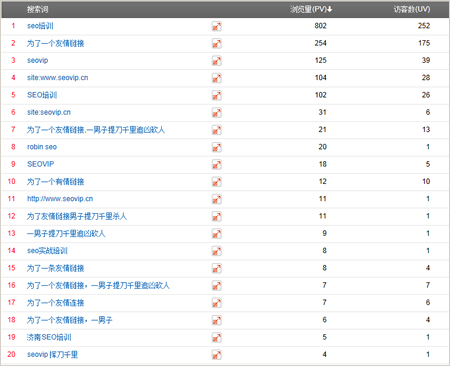Open the site:seovip.cn keyword link
Viewport: 450px width, 366px height.
(49, 112)
